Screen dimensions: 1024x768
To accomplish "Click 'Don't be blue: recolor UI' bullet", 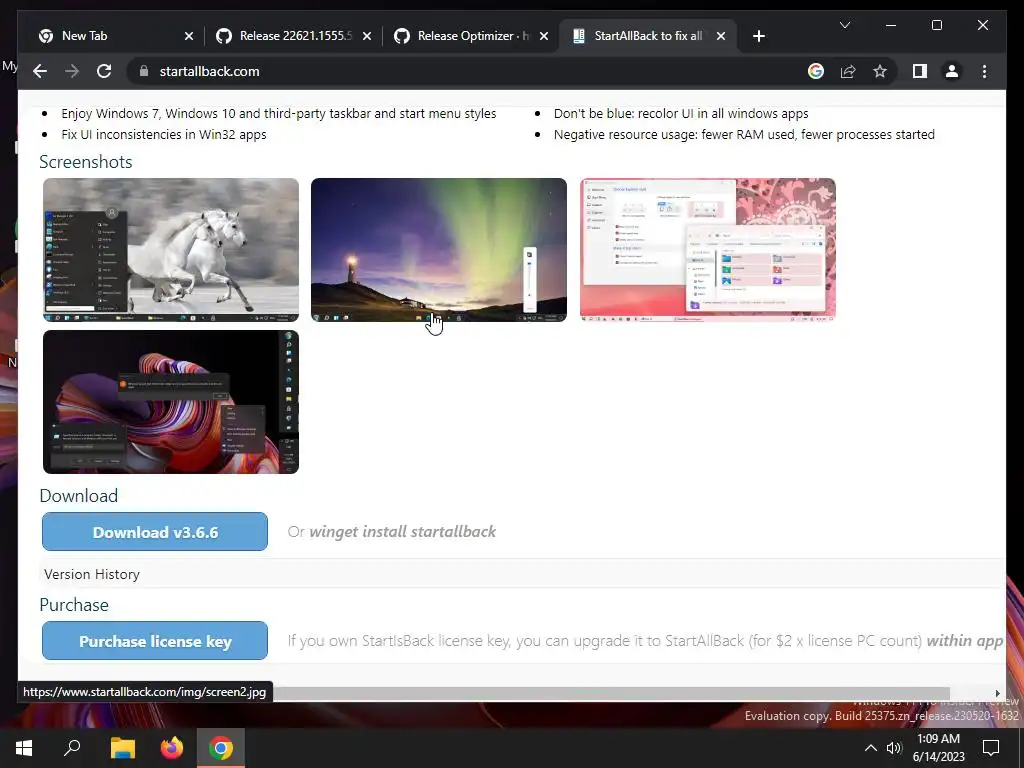I will (x=681, y=114).
